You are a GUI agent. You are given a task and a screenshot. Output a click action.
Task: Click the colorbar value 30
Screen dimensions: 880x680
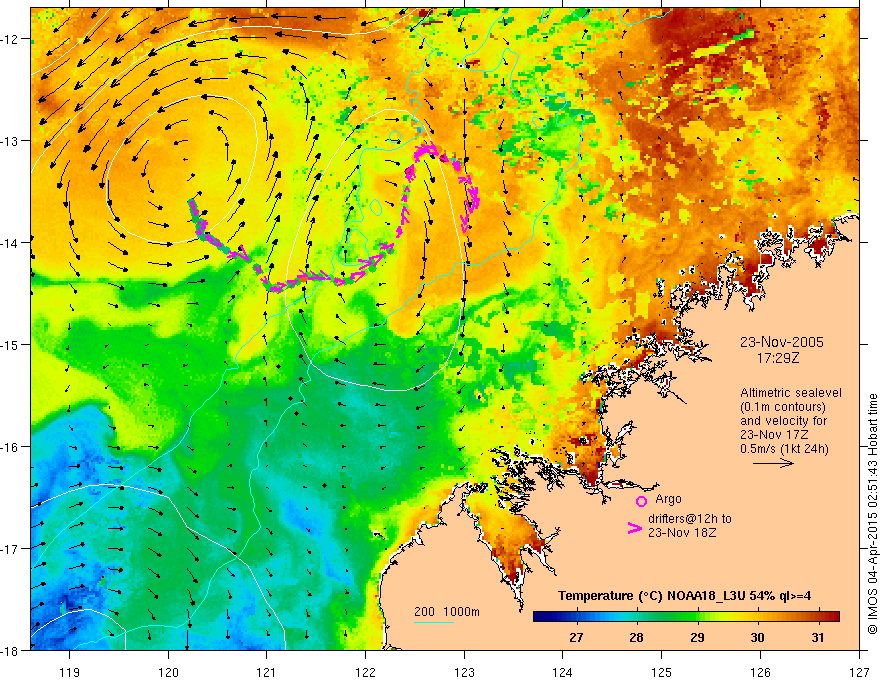point(758,637)
